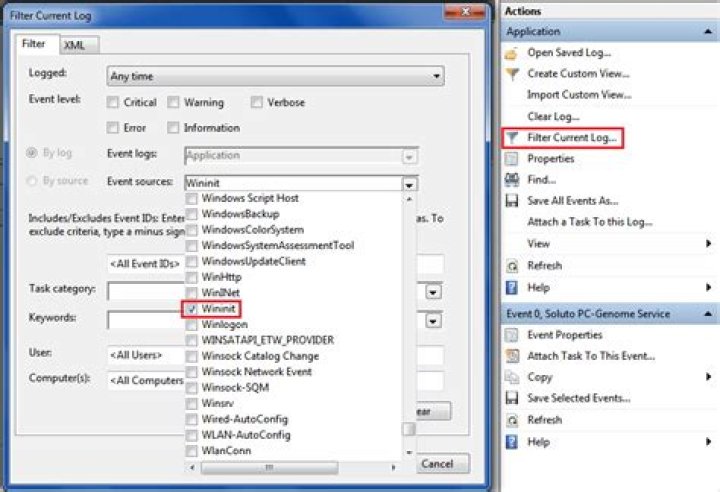The height and width of the screenshot is (492, 720).
Task: Click the Event Properties icon
Action: 512,335
